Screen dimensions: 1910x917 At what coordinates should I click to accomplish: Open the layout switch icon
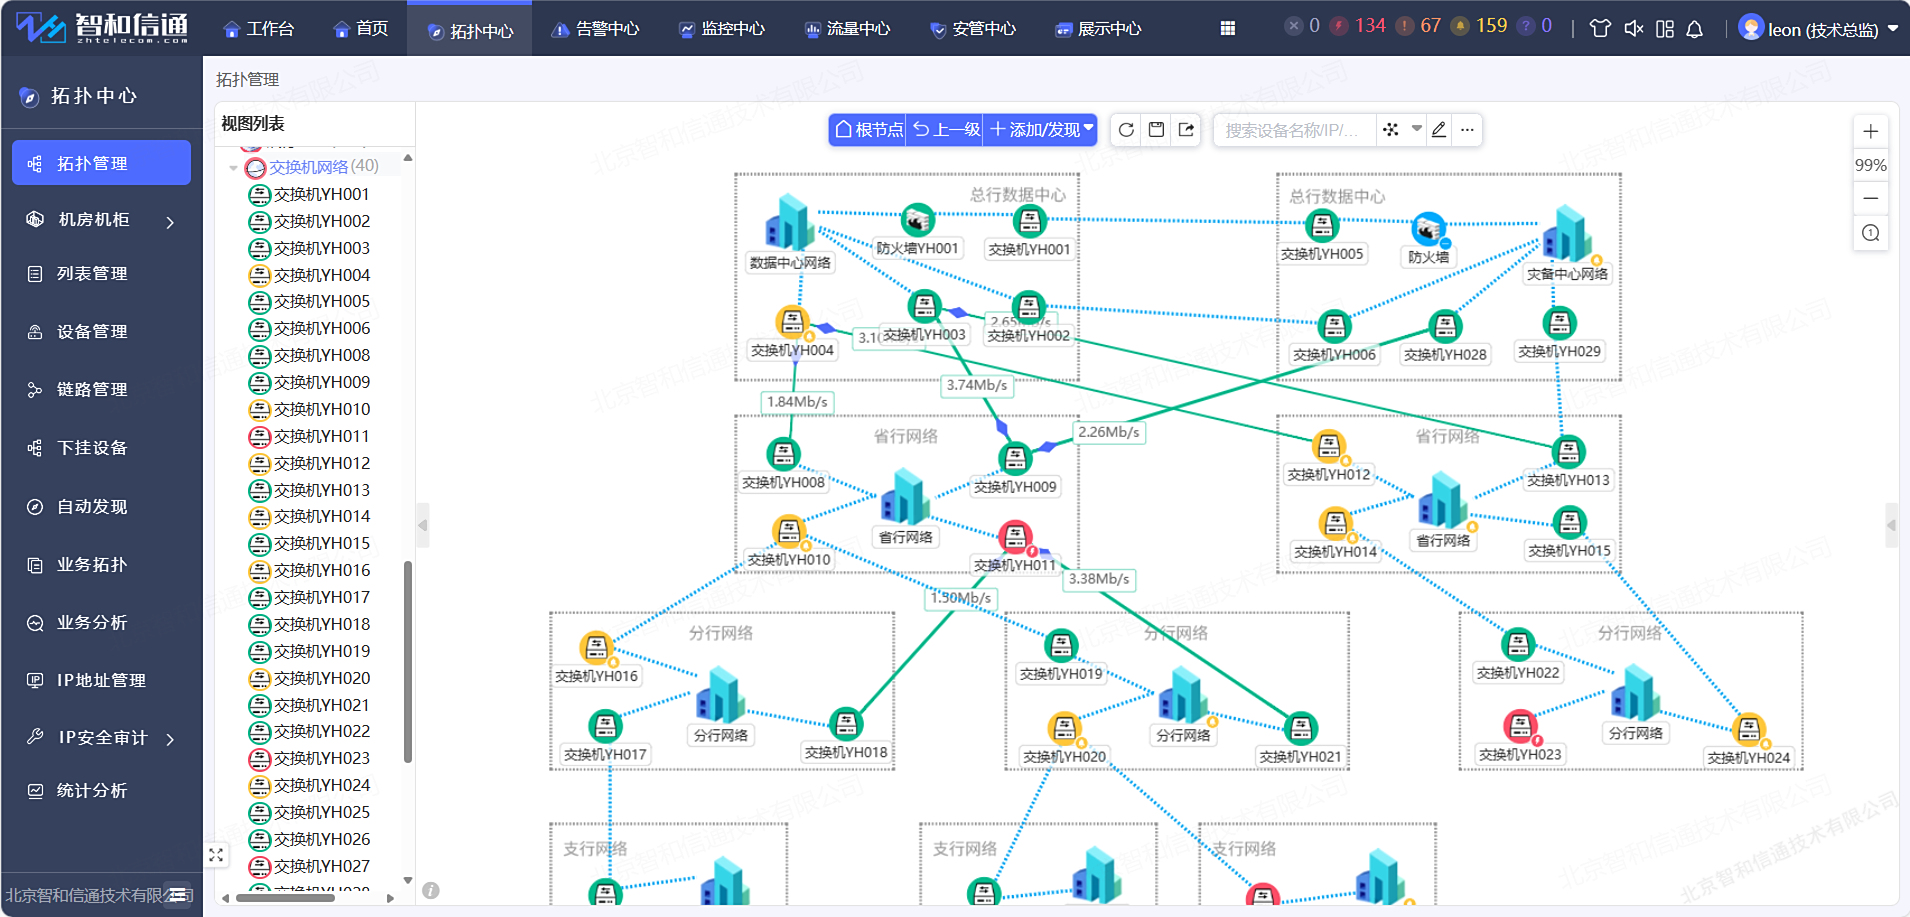(x=1665, y=29)
